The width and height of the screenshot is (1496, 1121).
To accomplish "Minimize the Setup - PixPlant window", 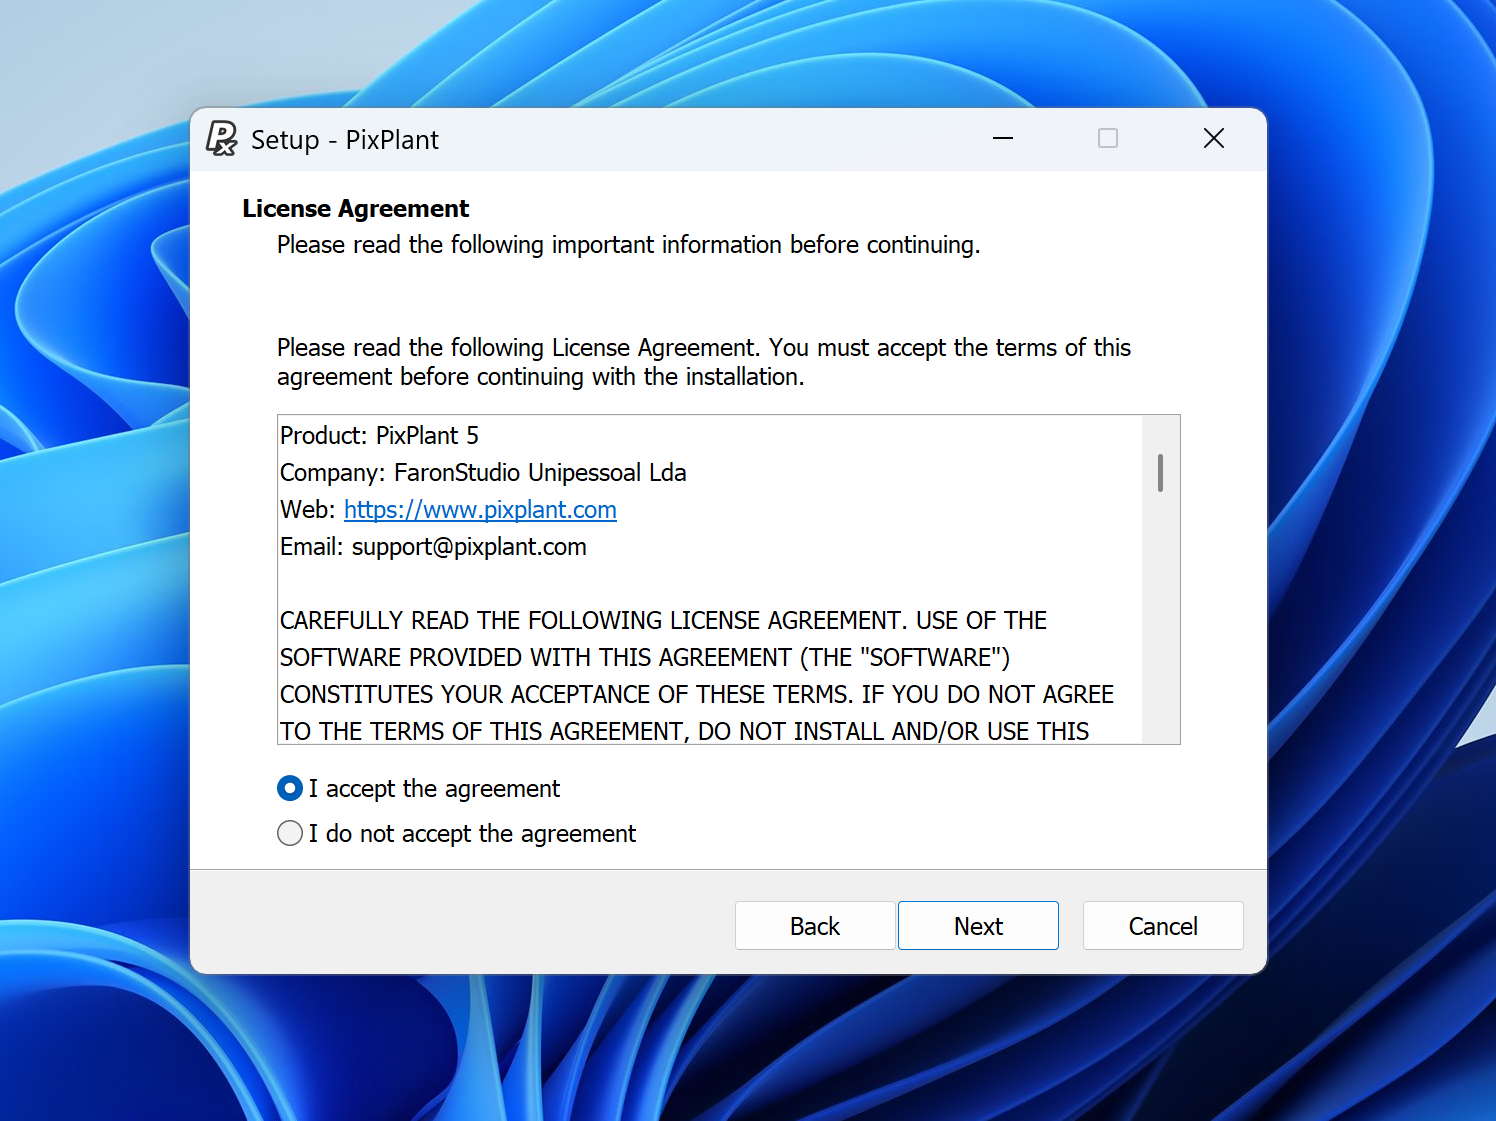I will coord(1003,139).
